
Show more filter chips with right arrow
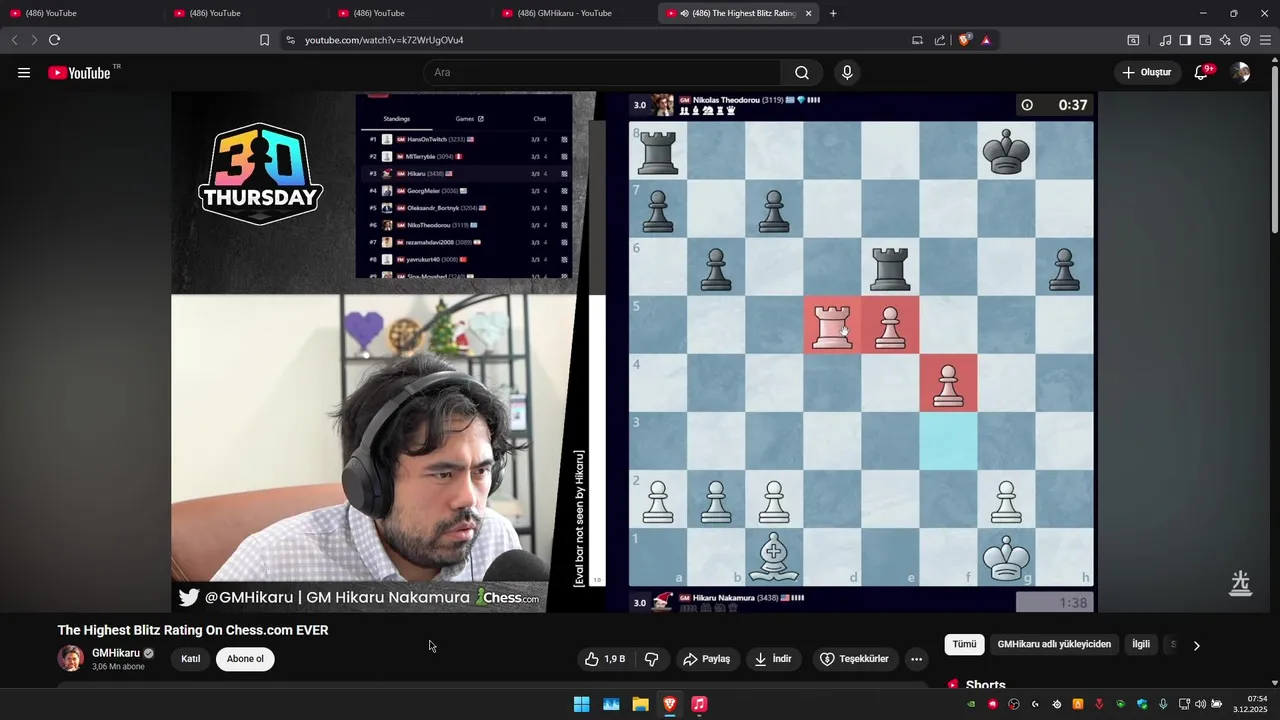(x=1197, y=645)
